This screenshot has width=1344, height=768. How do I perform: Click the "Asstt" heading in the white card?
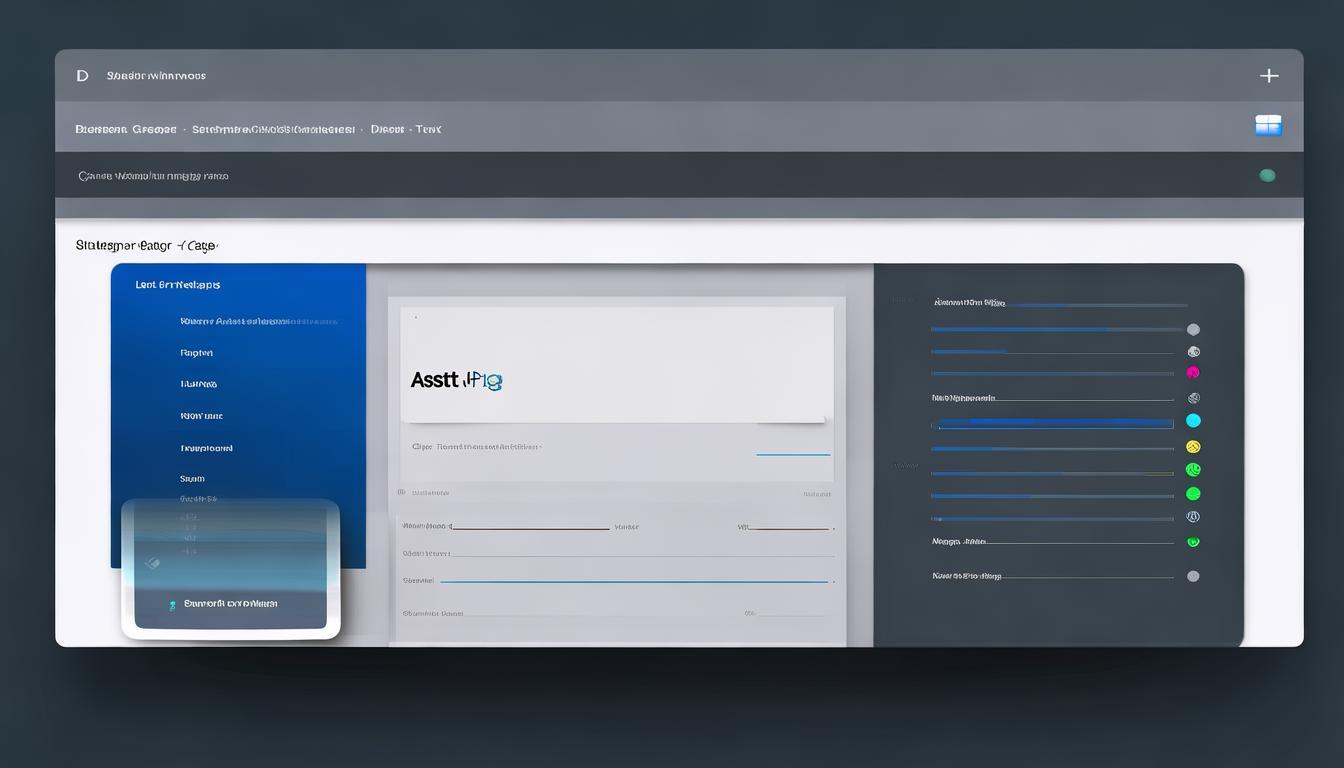point(435,380)
